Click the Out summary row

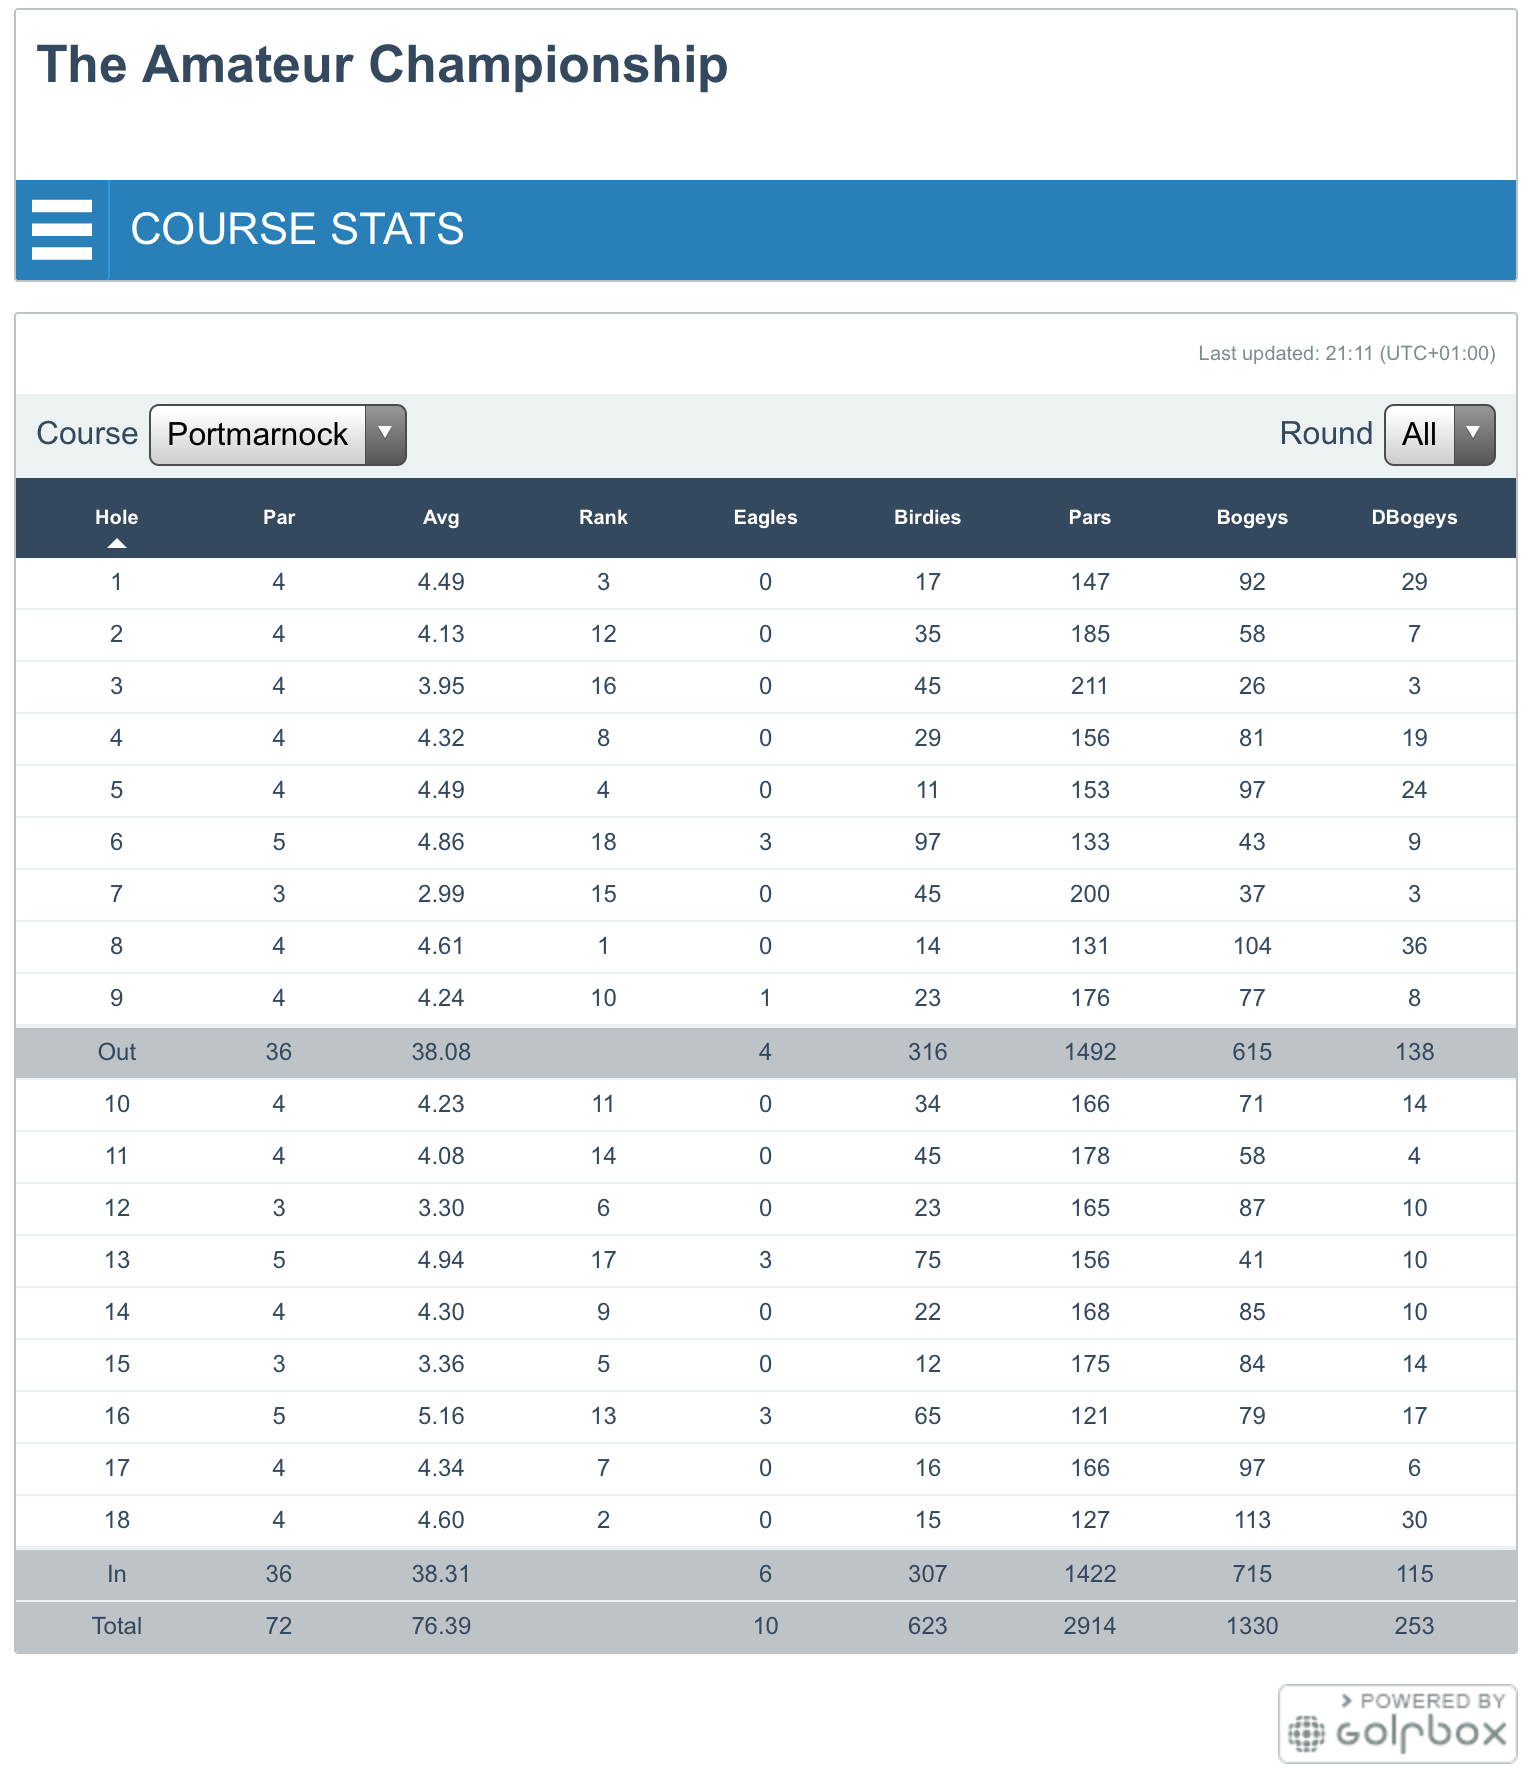[765, 1052]
